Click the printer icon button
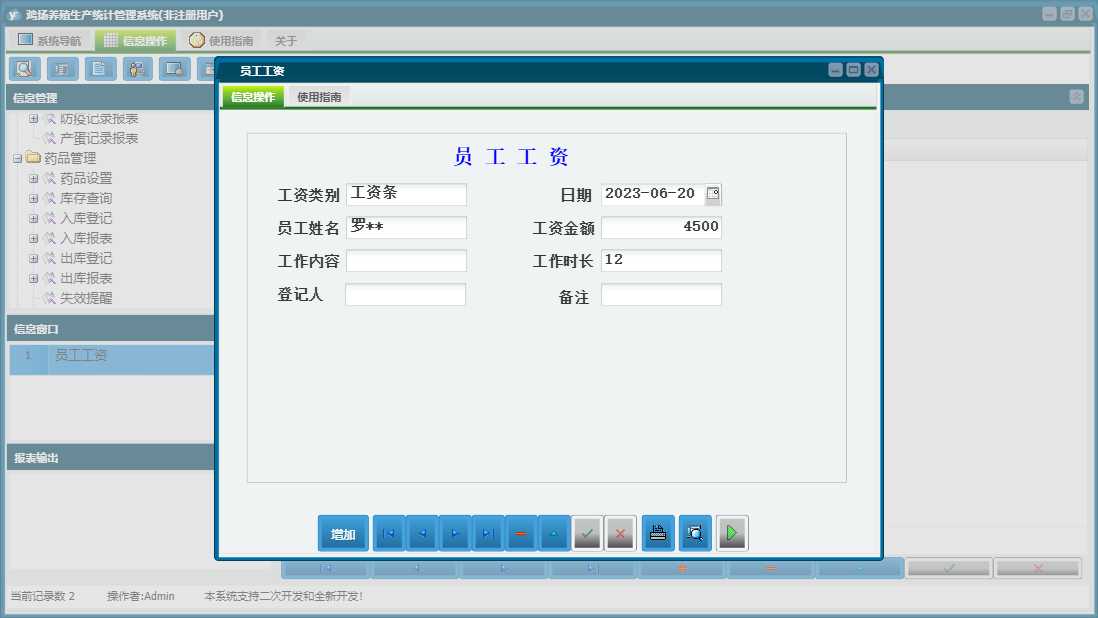The width and height of the screenshot is (1098, 618). point(658,533)
